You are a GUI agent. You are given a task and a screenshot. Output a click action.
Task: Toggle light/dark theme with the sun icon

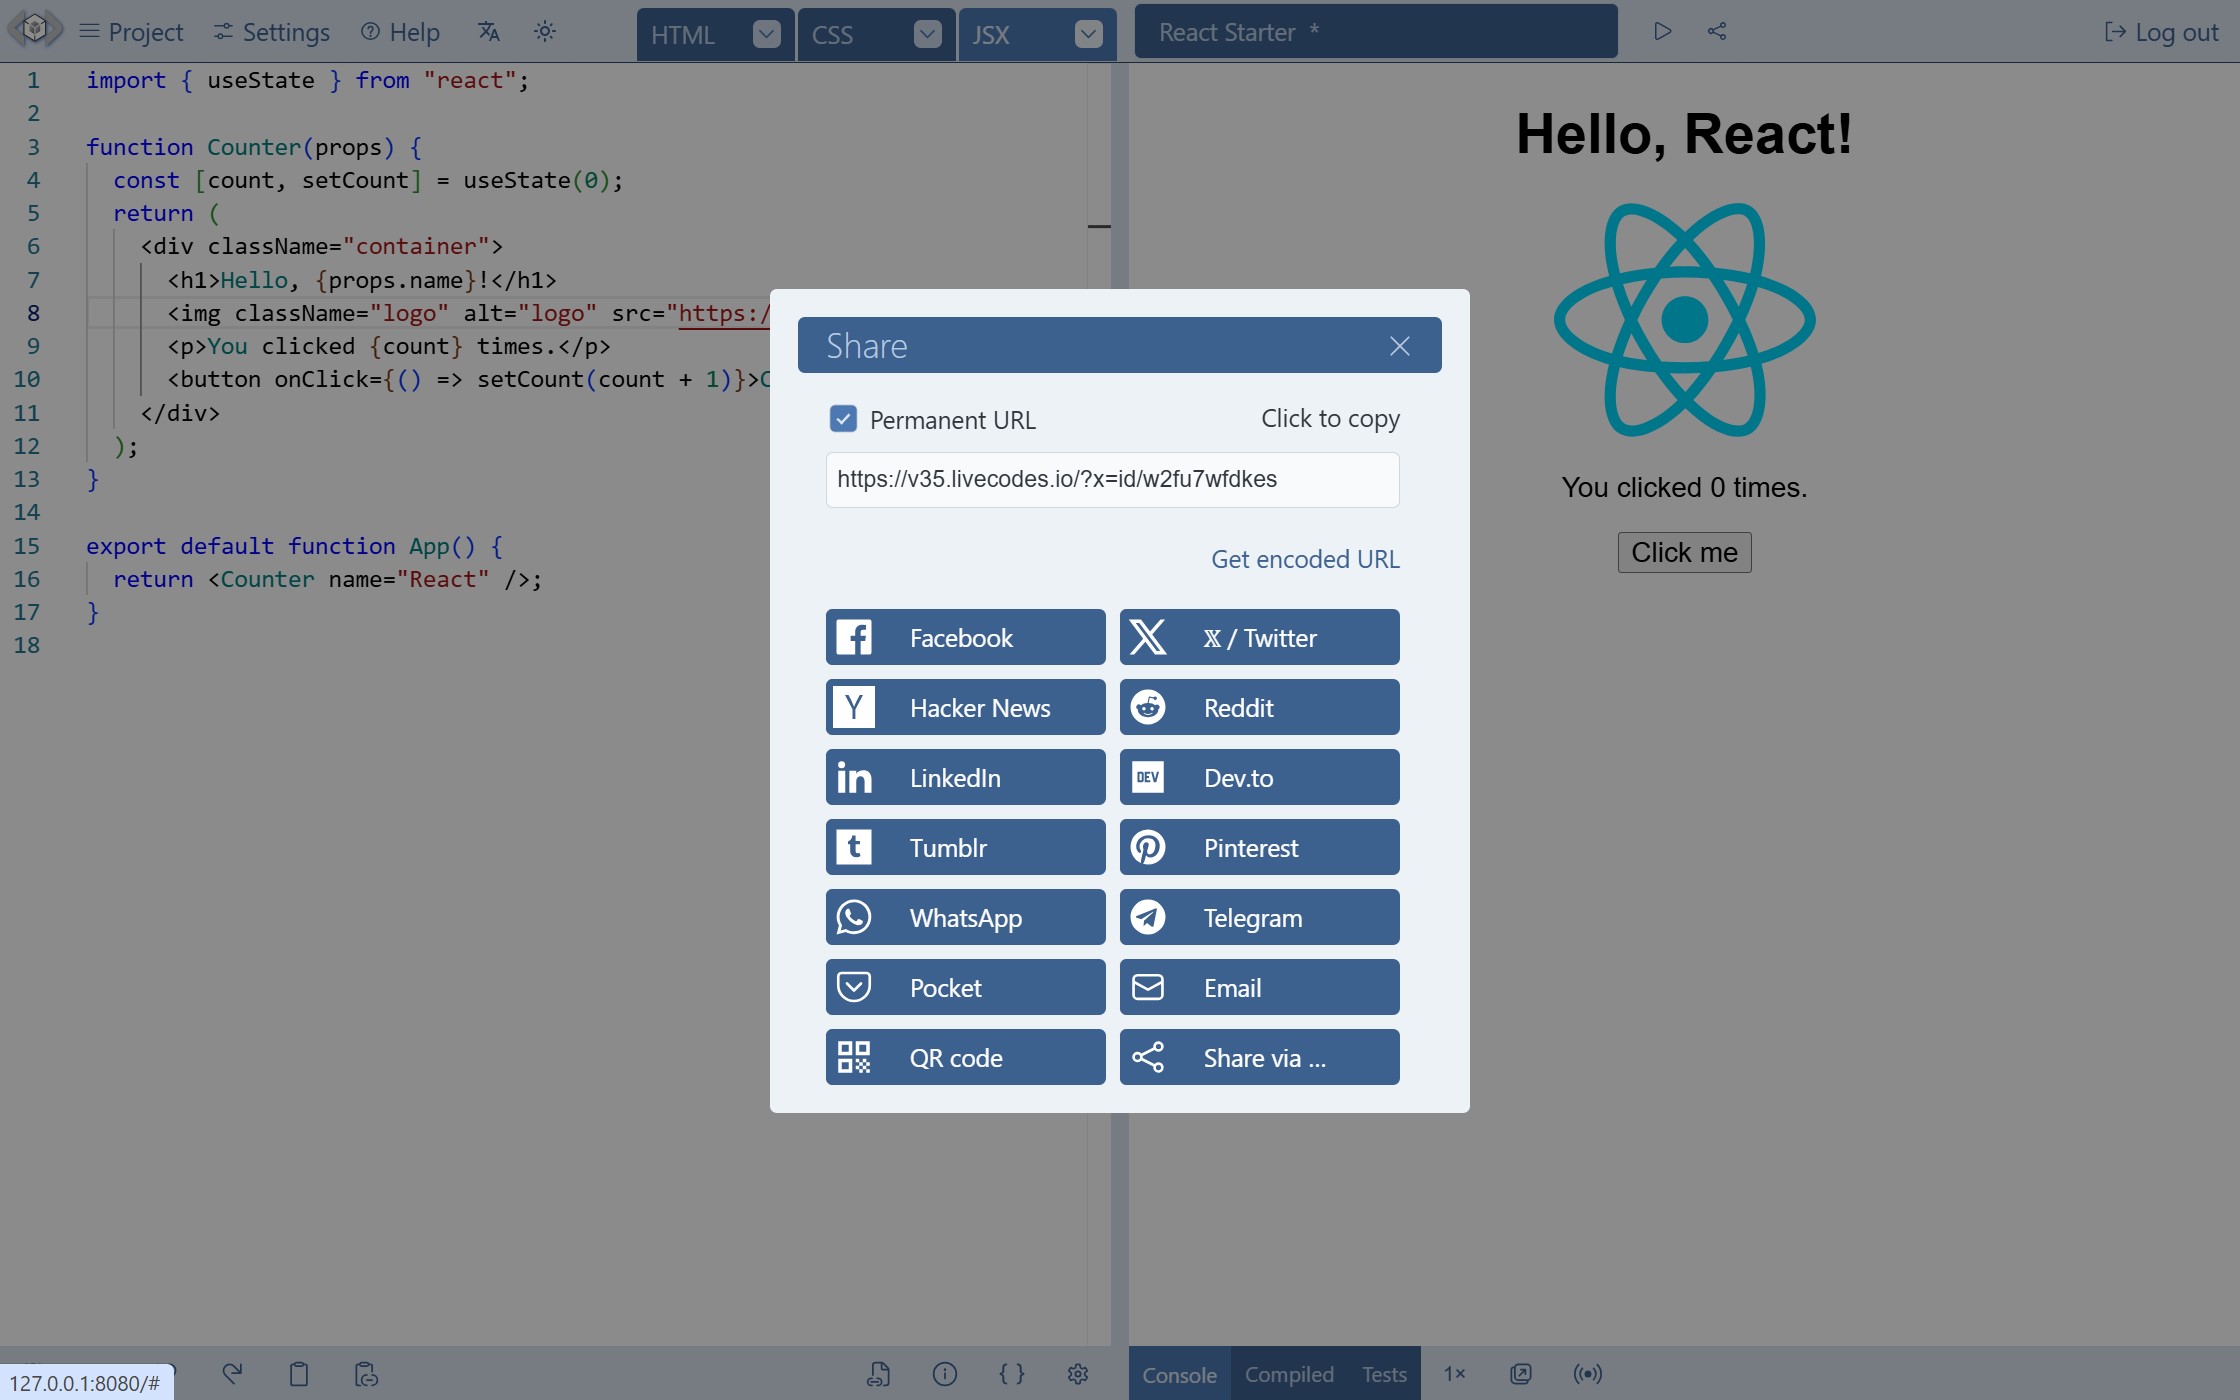tap(545, 31)
